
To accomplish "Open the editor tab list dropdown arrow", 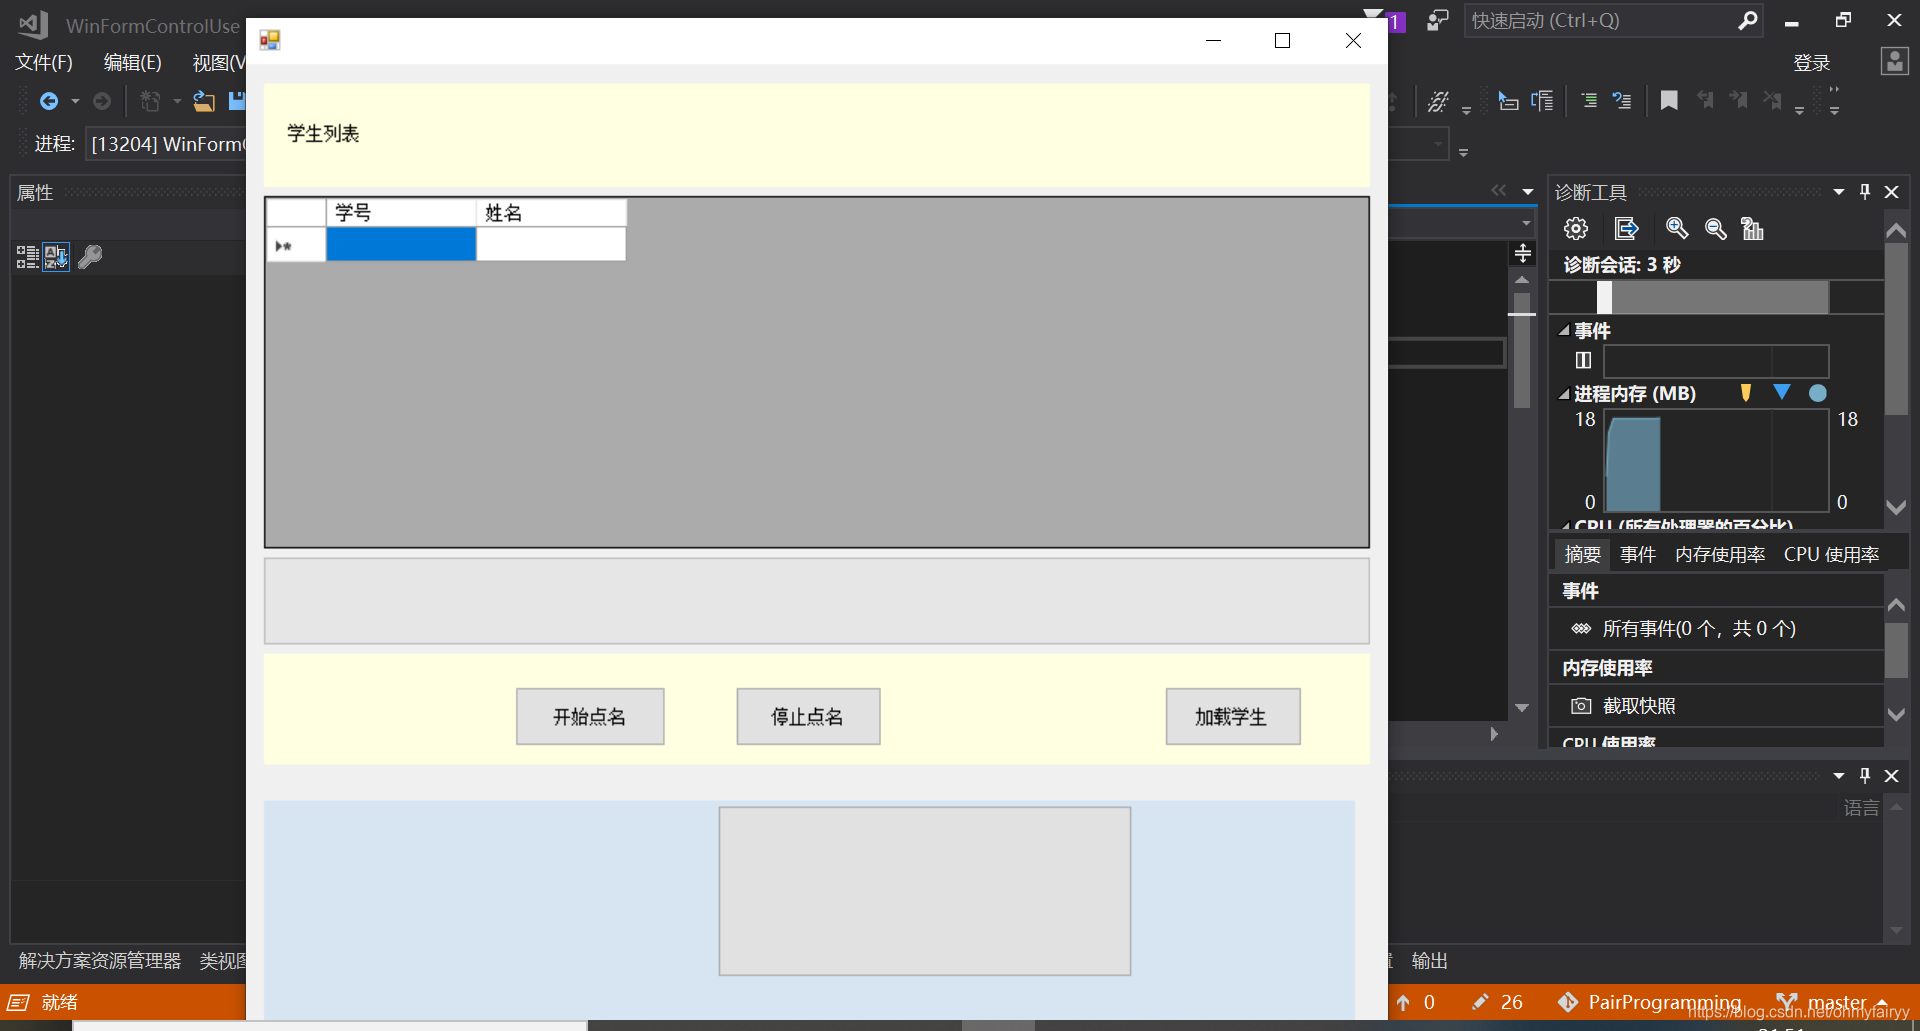I will [1527, 191].
